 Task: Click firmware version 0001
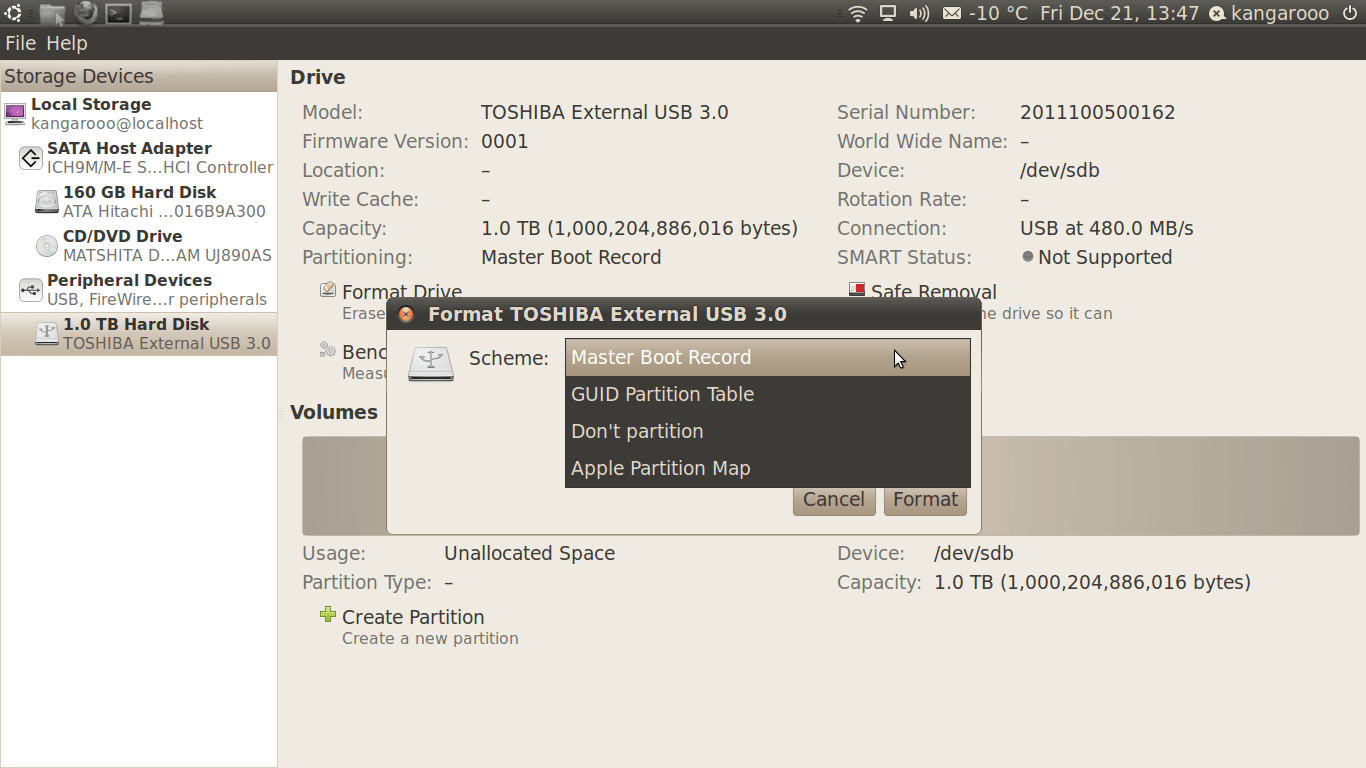[x=505, y=141]
